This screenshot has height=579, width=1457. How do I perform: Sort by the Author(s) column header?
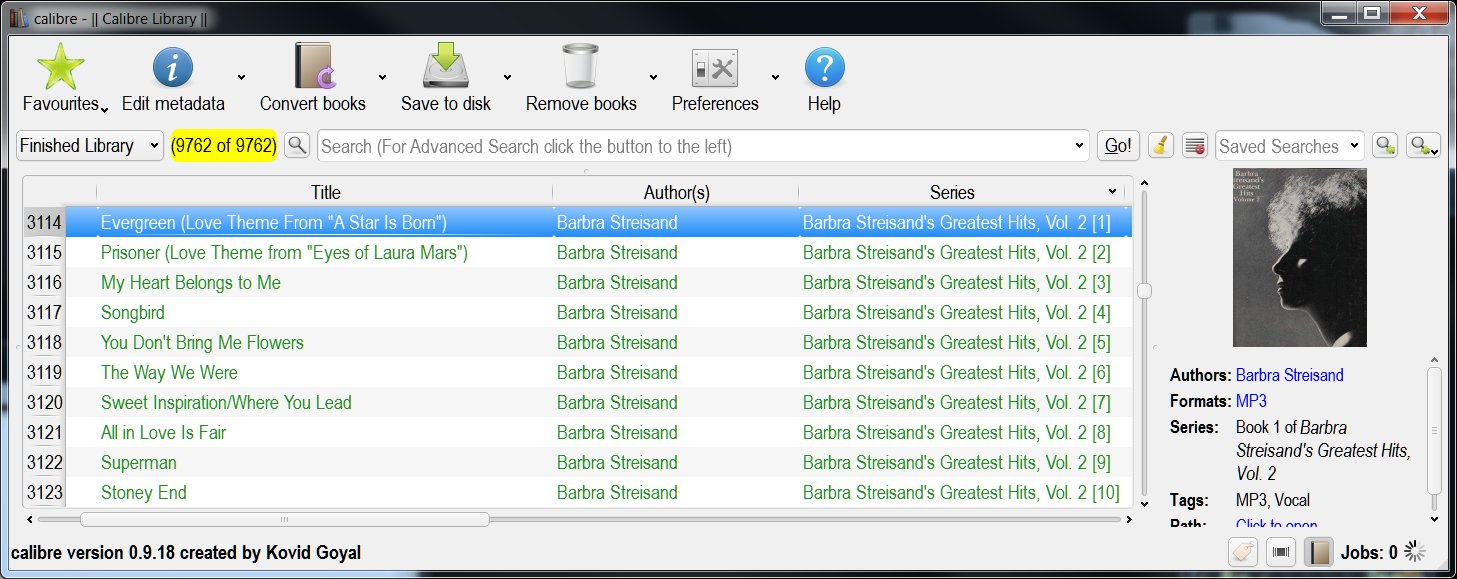(x=676, y=192)
